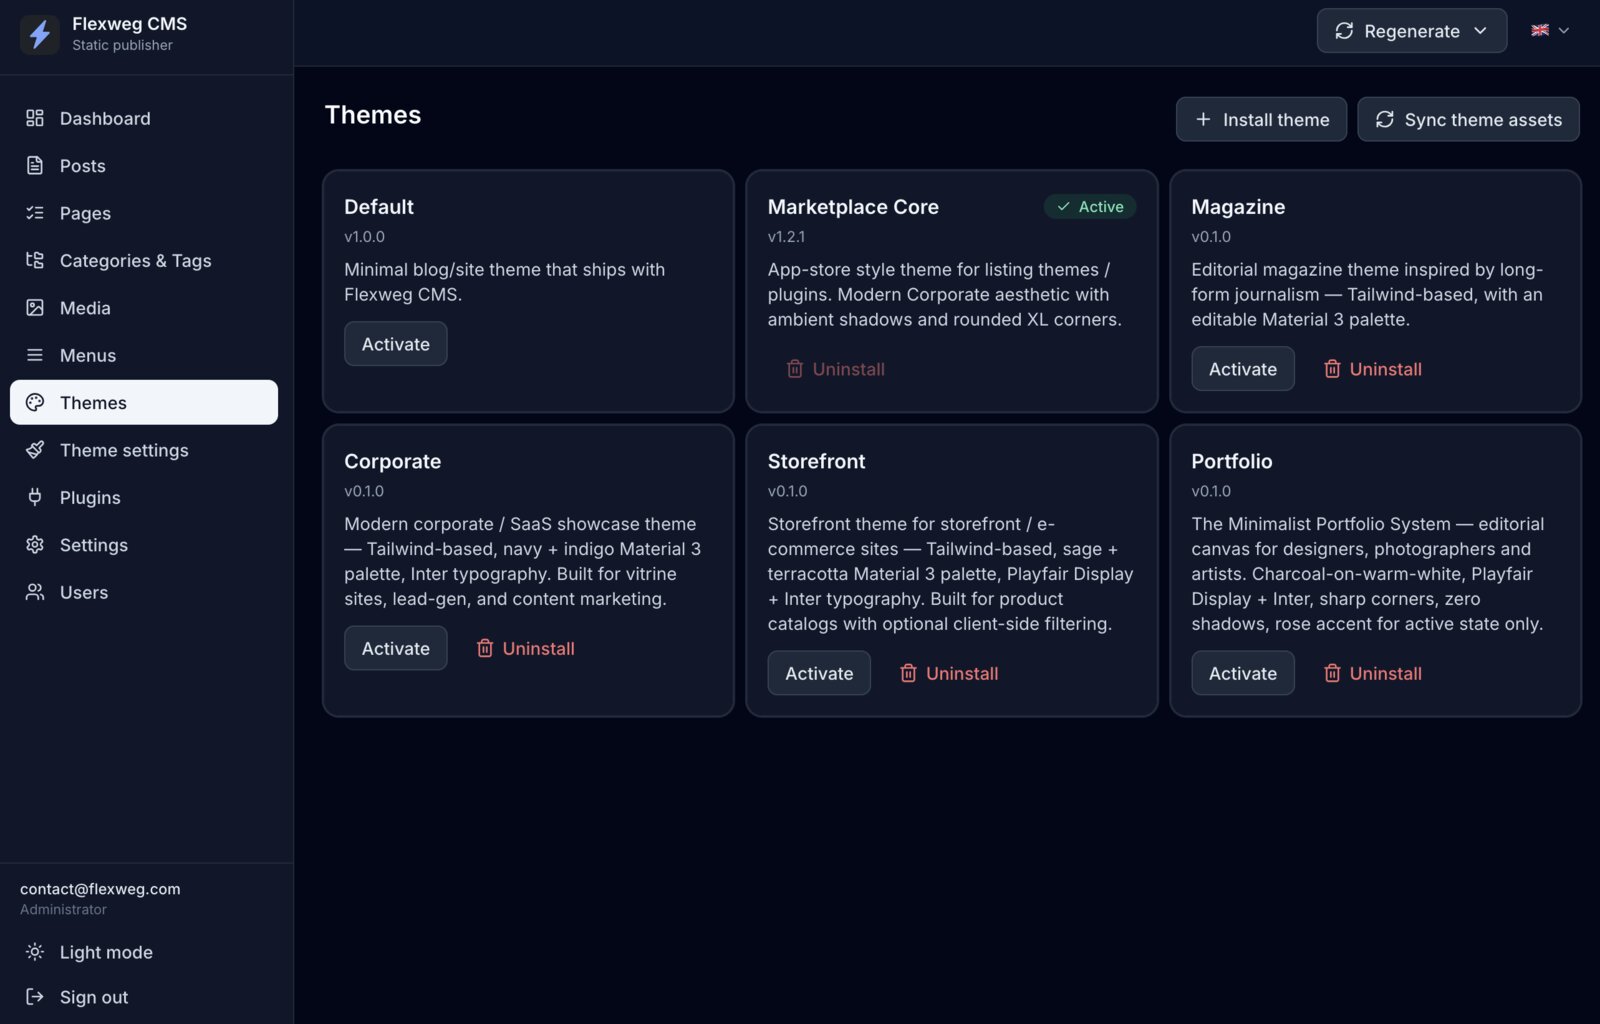
Task: Click Uninstall label on Magazine theme
Action: click(x=1385, y=369)
